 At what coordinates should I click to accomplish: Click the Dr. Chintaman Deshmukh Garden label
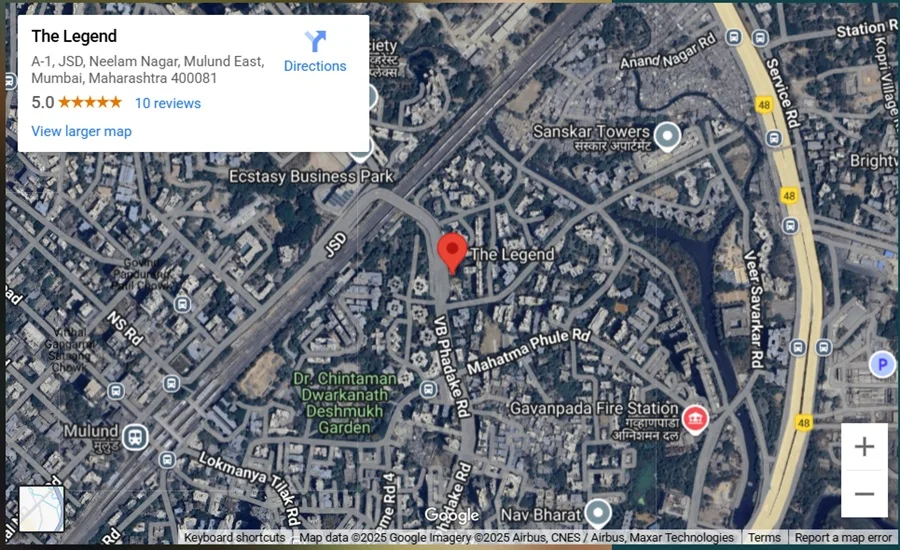point(344,403)
